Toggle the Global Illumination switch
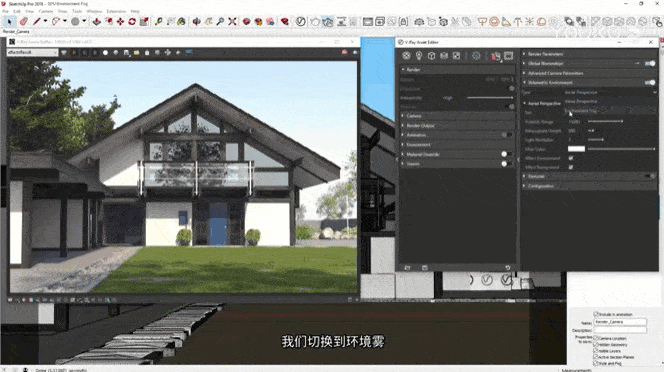The image size is (664, 372). click(x=650, y=64)
